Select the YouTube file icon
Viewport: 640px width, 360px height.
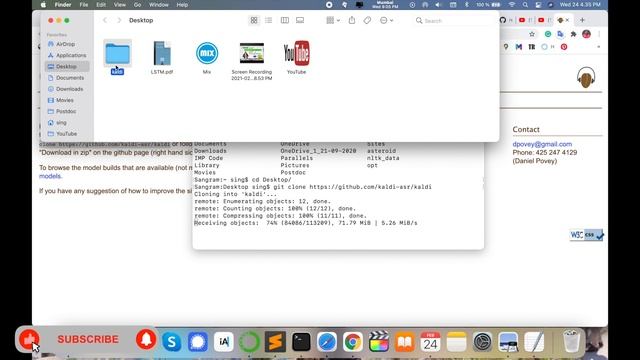pos(297,53)
